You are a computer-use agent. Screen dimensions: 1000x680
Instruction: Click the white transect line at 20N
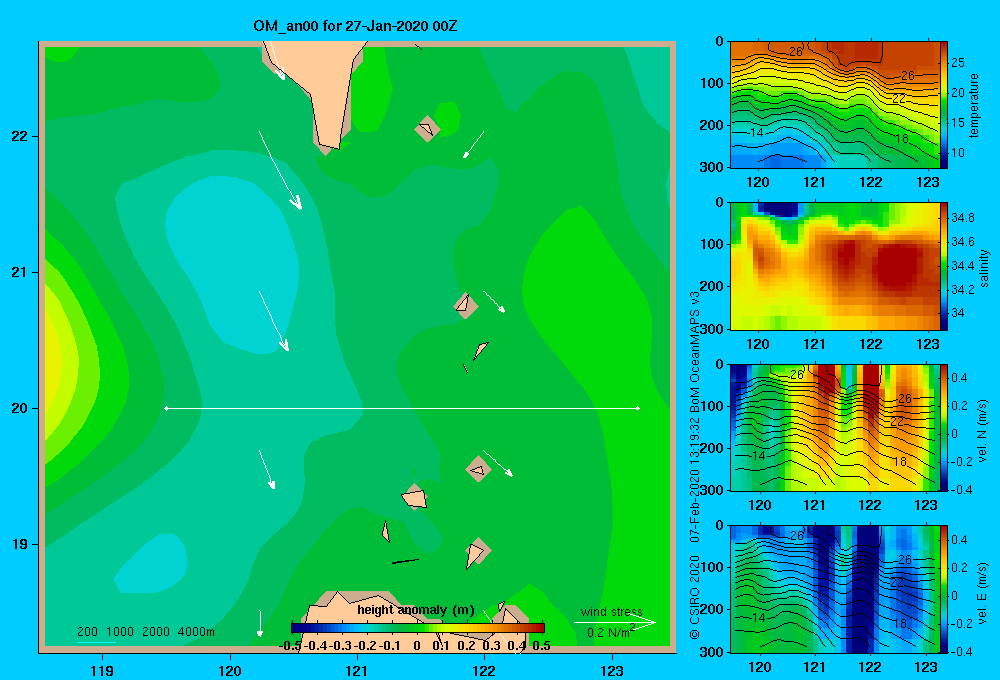pyautogui.click(x=402, y=408)
